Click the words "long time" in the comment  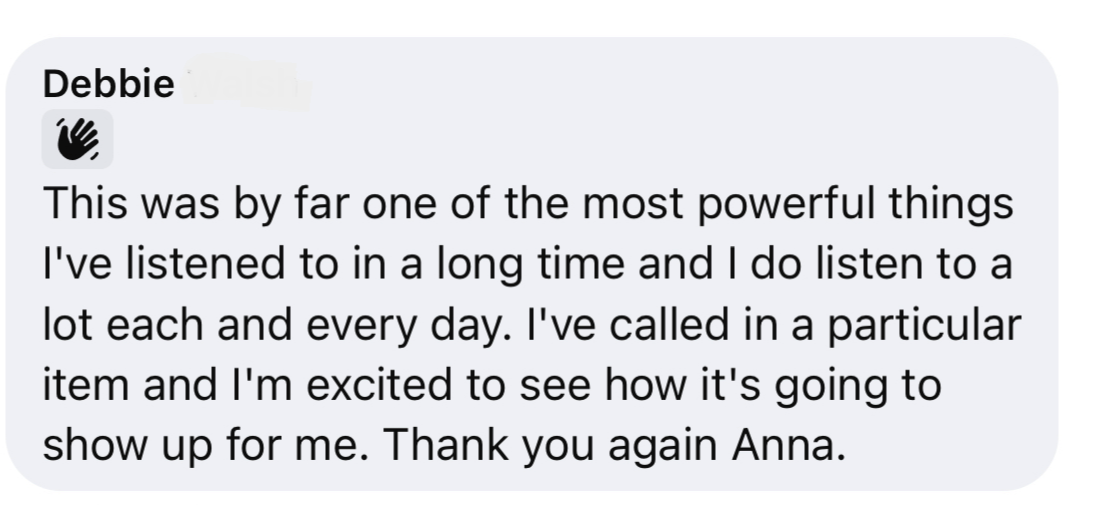531,264
